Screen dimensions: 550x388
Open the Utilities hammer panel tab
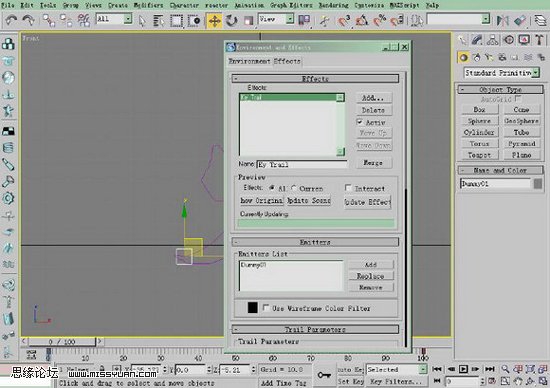point(539,40)
